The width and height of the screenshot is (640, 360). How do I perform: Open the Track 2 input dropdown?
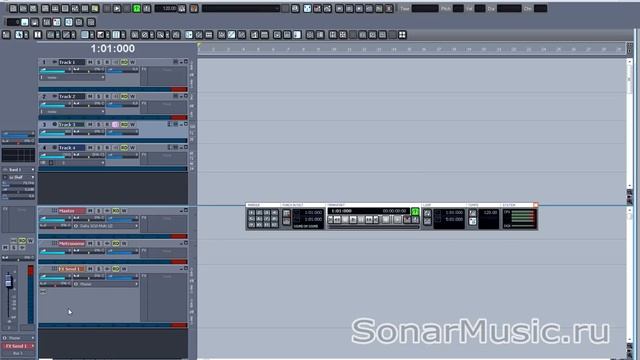[x=72, y=111]
